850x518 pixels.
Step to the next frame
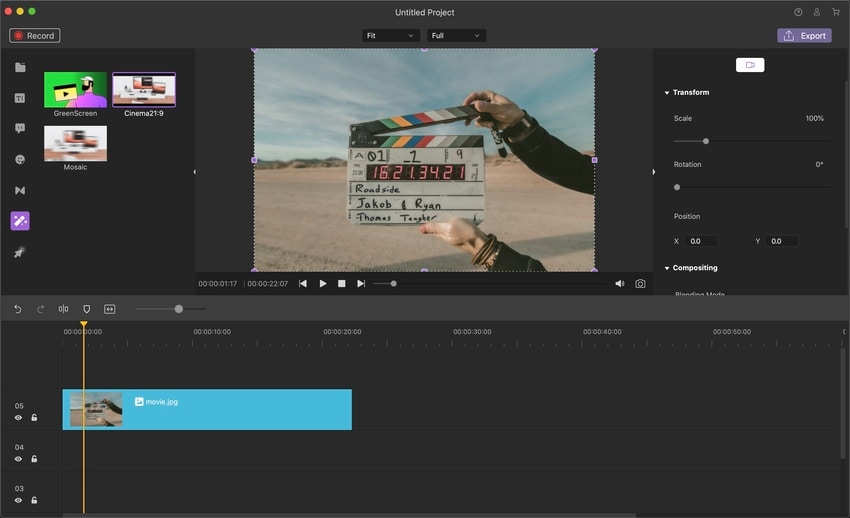(x=361, y=283)
